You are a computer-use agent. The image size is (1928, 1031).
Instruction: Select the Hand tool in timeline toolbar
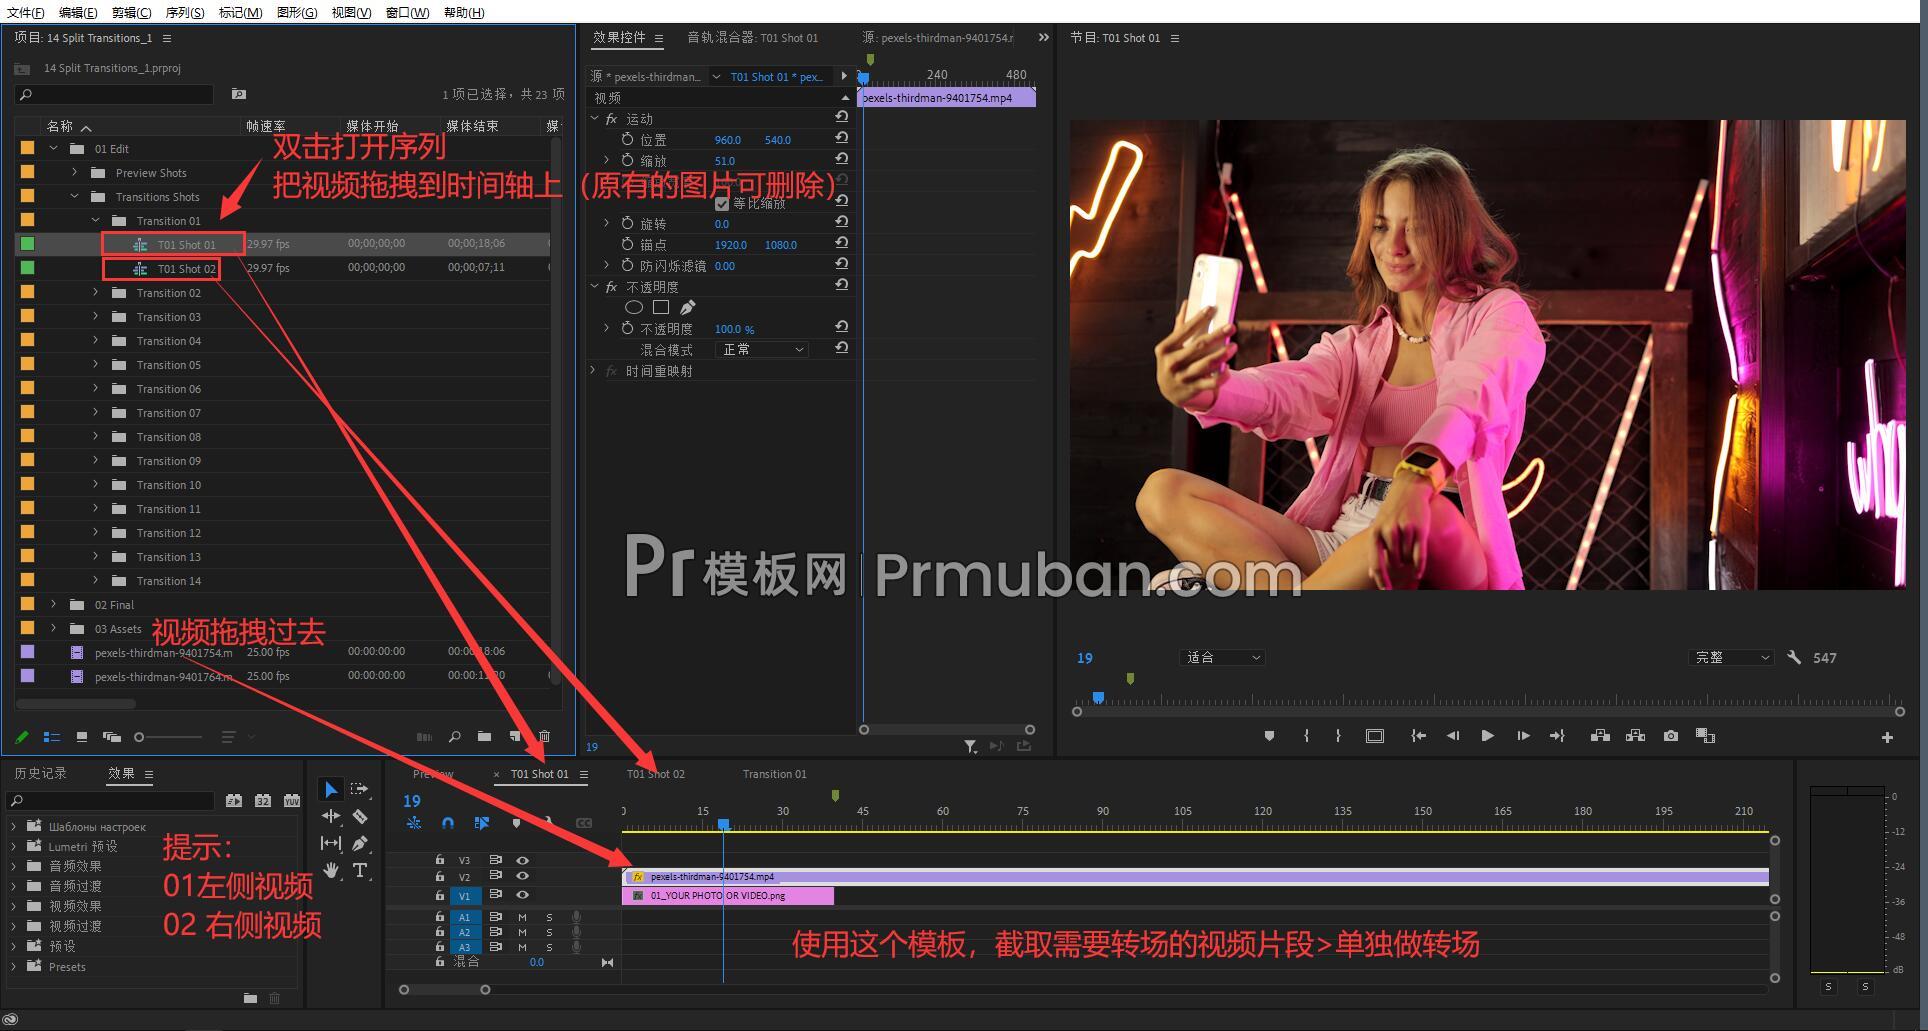pyautogui.click(x=333, y=871)
